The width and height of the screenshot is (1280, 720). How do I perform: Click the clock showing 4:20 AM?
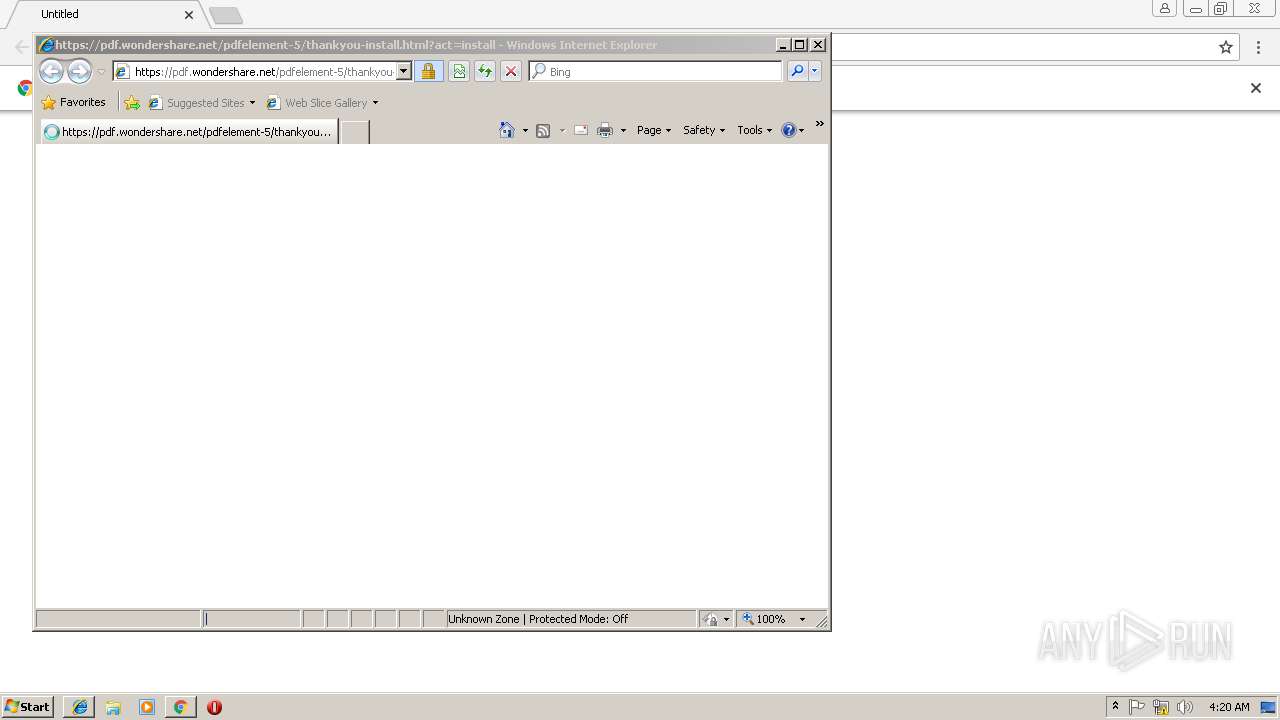click(x=1229, y=707)
